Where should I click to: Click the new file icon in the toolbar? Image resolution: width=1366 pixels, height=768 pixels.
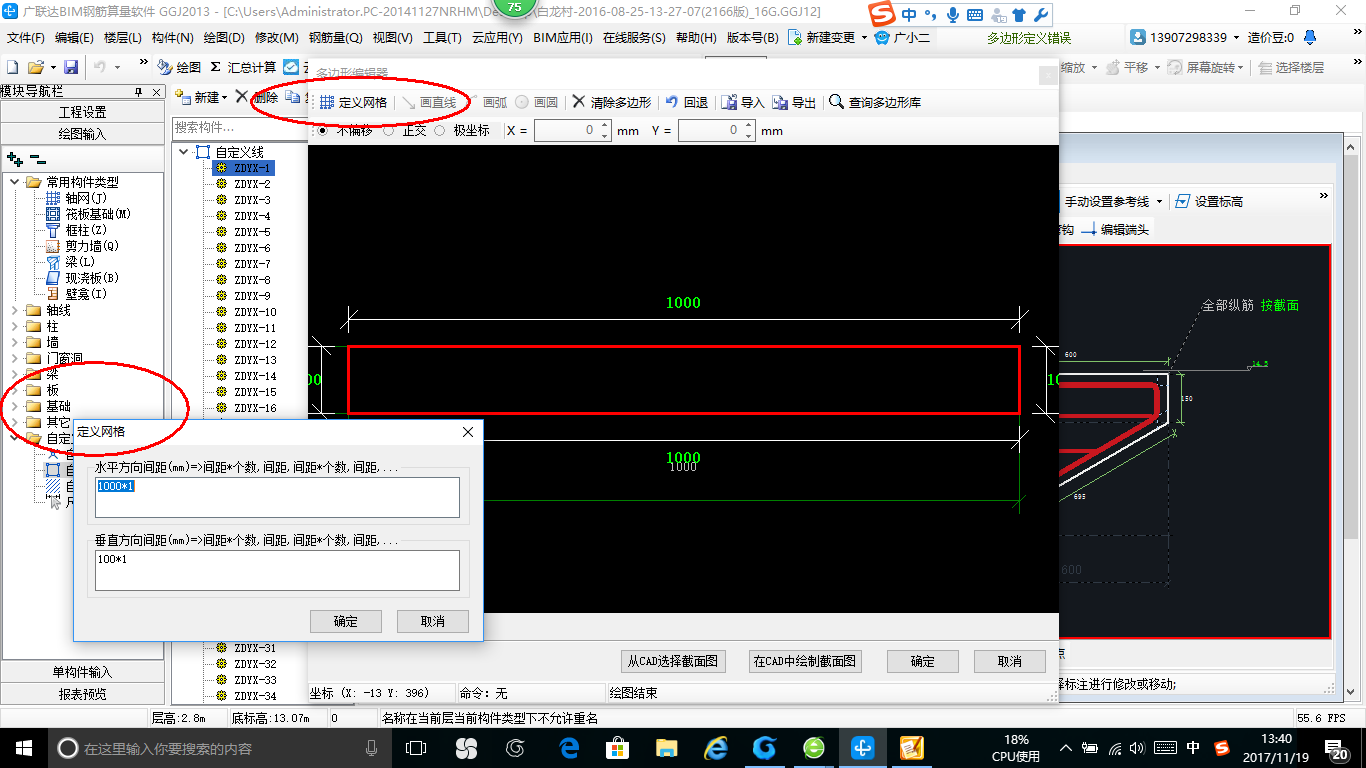(13, 67)
